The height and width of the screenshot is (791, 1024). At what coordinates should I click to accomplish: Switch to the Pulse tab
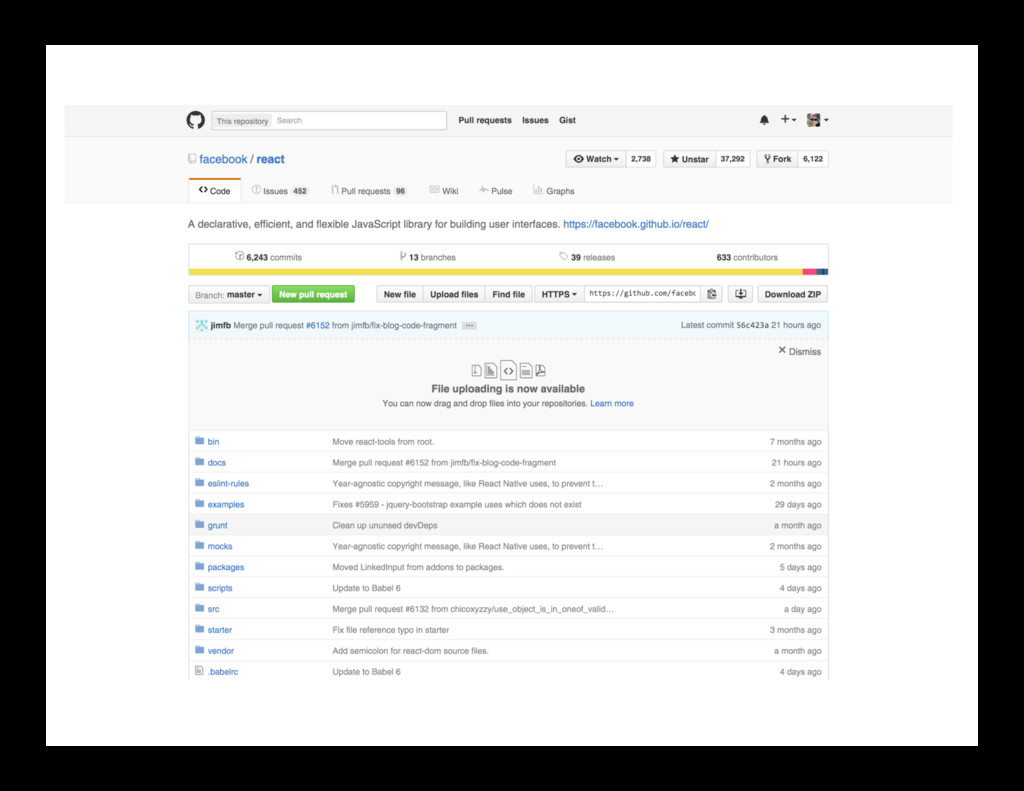click(x=495, y=191)
